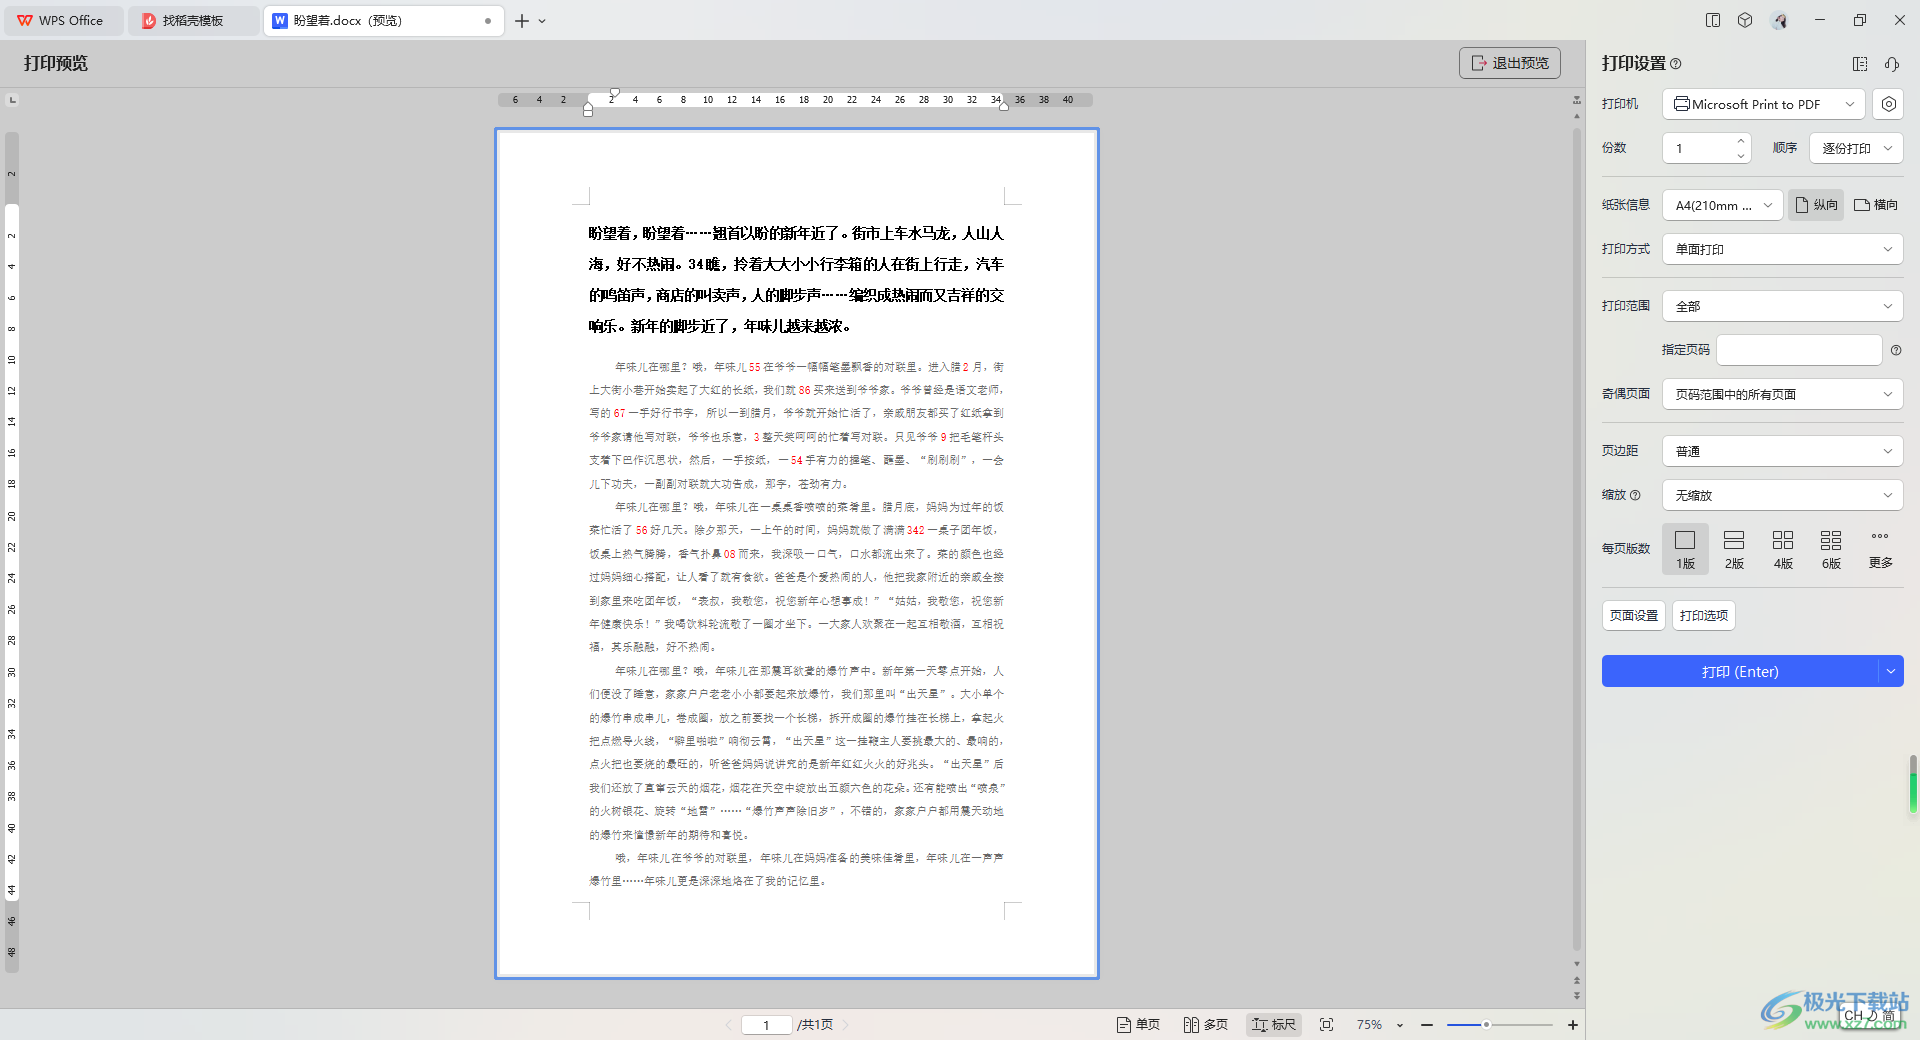The width and height of the screenshot is (1920, 1040).
Task: Open the page margins 普通 dropdown
Action: (1783, 451)
